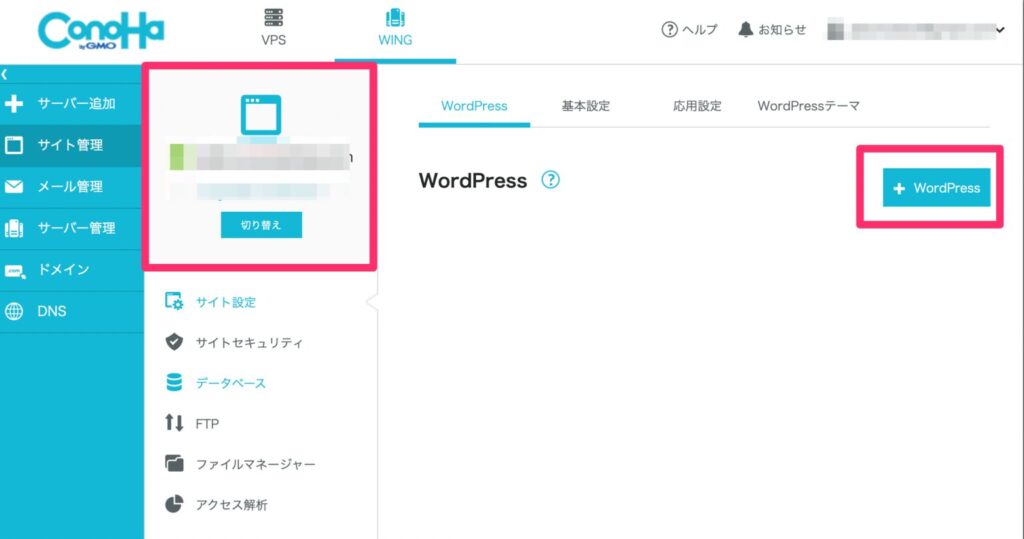This screenshot has width=1024, height=539.
Task: Click the database icon for データベース
Action: click(x=174, y=382)
